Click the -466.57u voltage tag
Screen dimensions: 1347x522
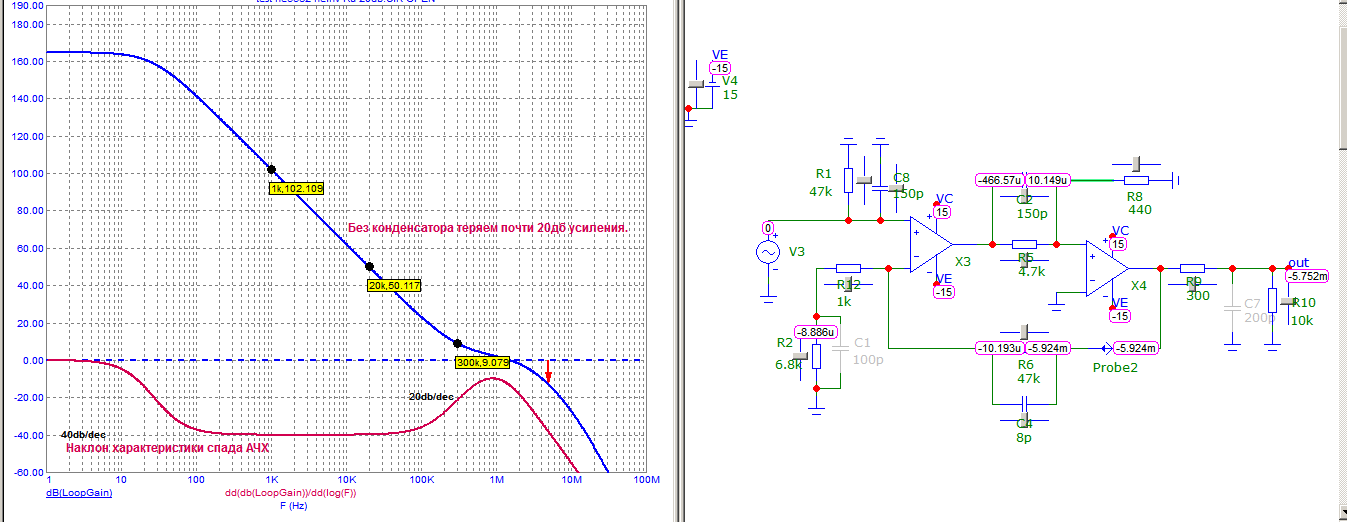click(x=999, y=180)
